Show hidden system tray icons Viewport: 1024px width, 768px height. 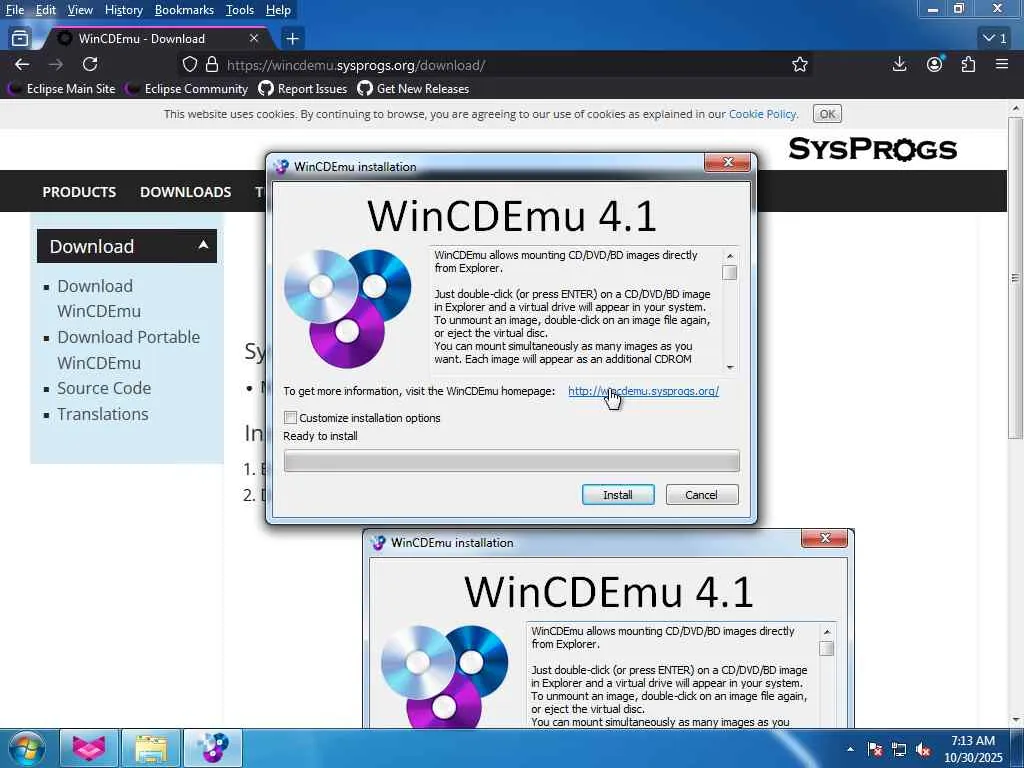(x=850, y=749)
